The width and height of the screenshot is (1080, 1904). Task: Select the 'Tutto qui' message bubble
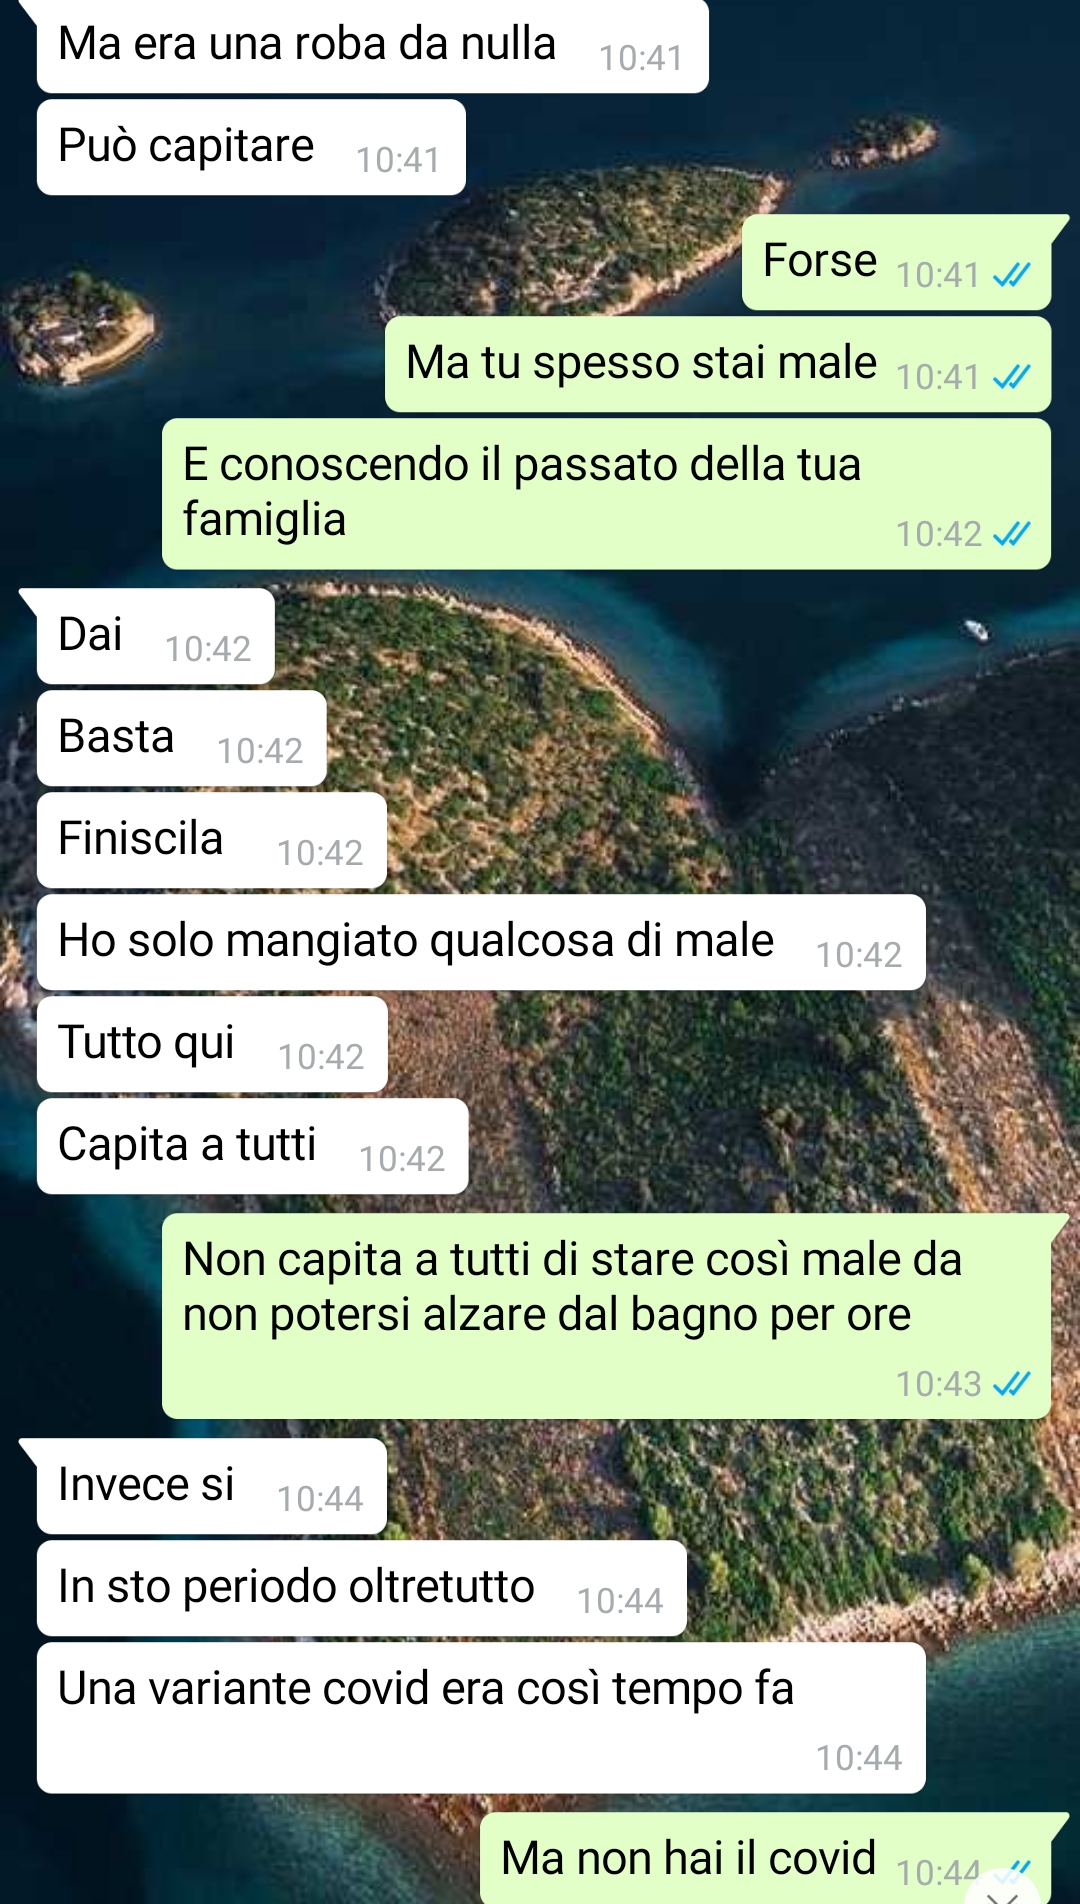pyautogui.click(x=212, y=1044)
